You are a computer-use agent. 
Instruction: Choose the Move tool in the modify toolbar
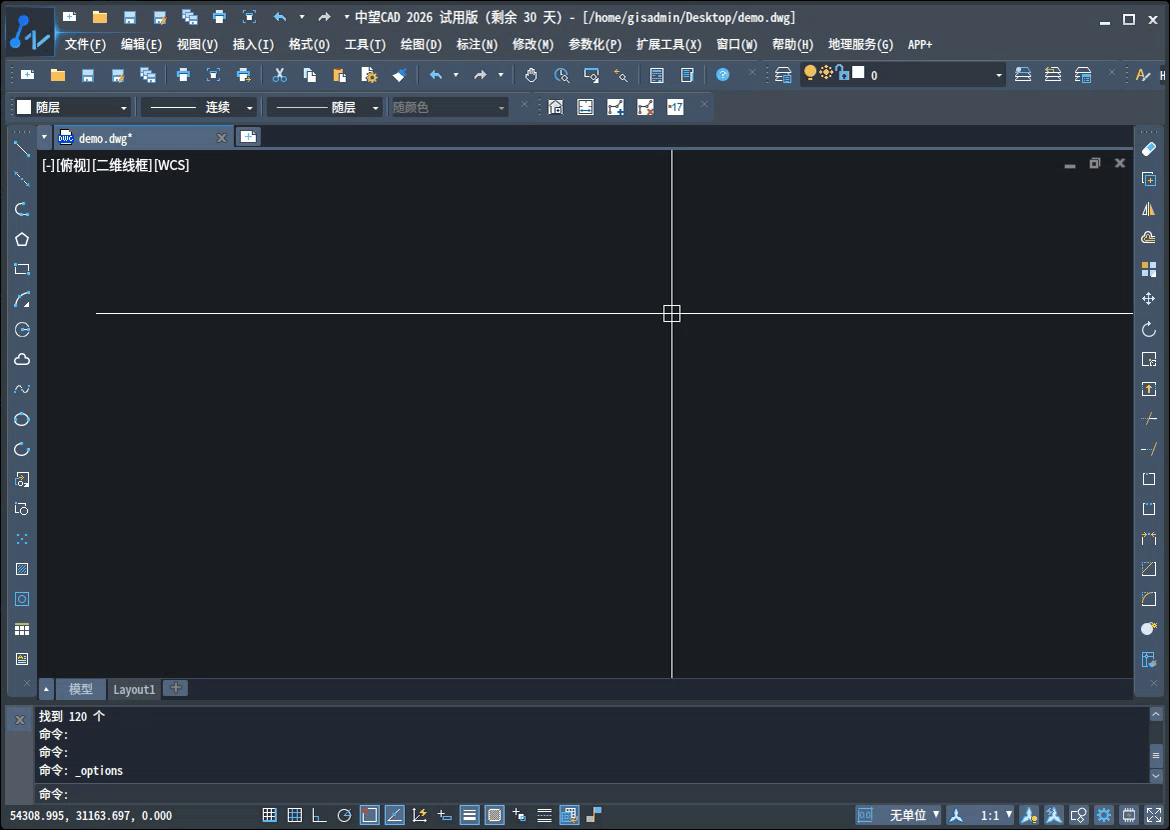(x=1148, y=299)
